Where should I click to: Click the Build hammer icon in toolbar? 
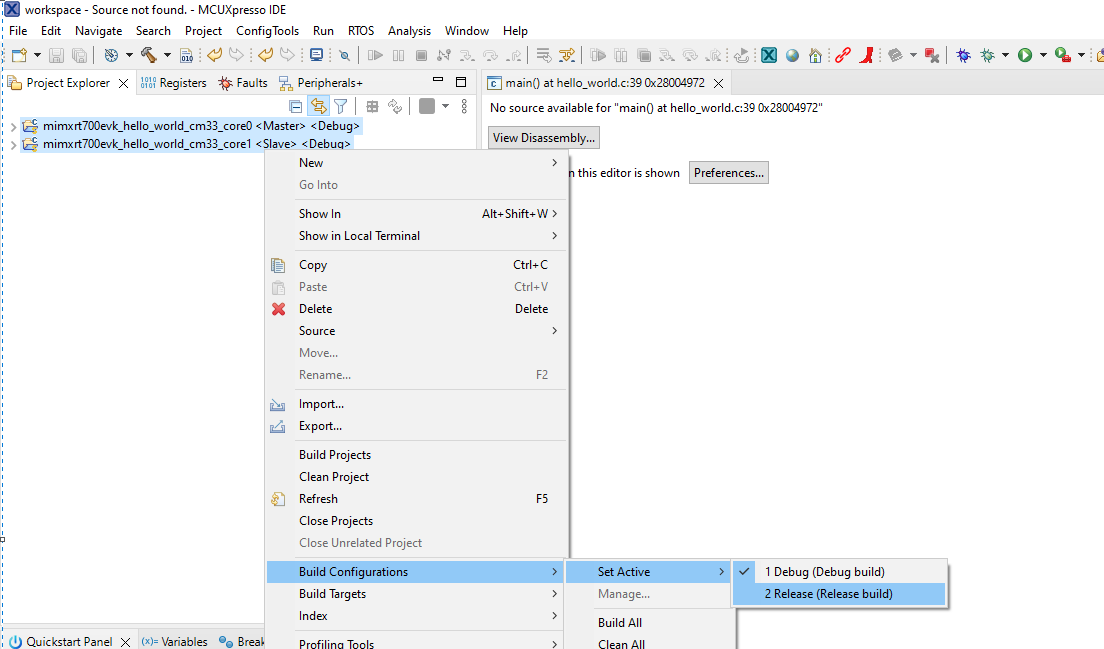click(x=149, y=55)
